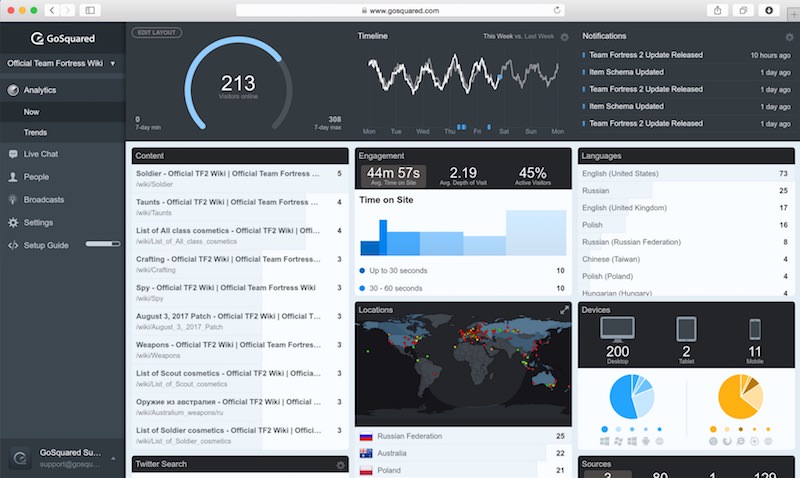The image size is (800, 478).
Task: Open the Official Team Fortress Wiki site dropdown
Action: click(62, 64)
